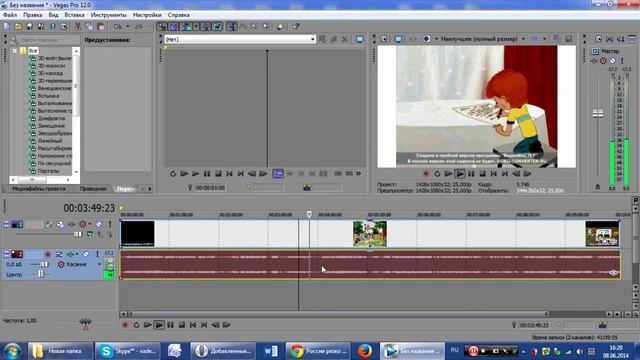This screenshot has height=360, width=640.
Task: Open a project with the folder icon
Action: tap(18, 27)
